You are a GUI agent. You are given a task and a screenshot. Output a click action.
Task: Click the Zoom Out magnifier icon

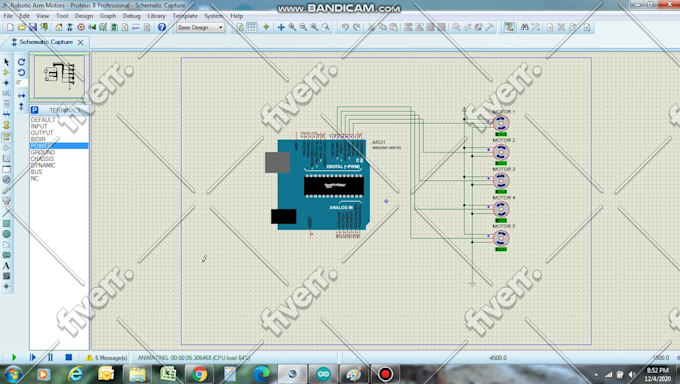(303, 27)
